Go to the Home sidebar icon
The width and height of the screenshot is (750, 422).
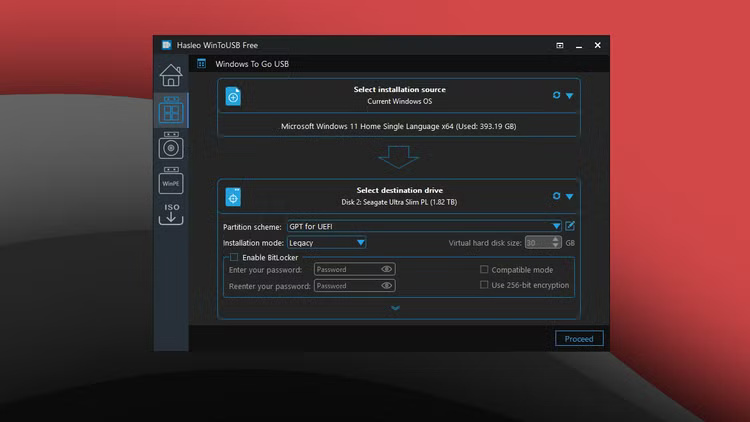[171, 76]
